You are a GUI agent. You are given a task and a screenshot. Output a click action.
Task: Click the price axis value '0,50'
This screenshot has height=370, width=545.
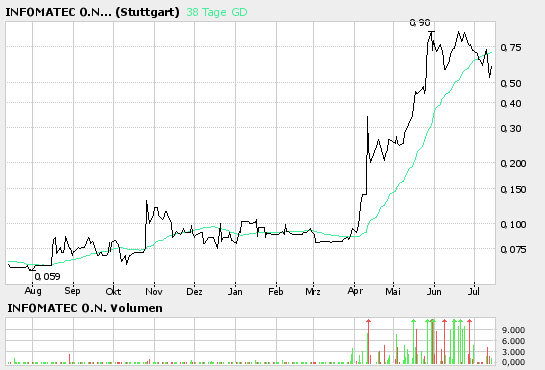(x=511, y=83)
